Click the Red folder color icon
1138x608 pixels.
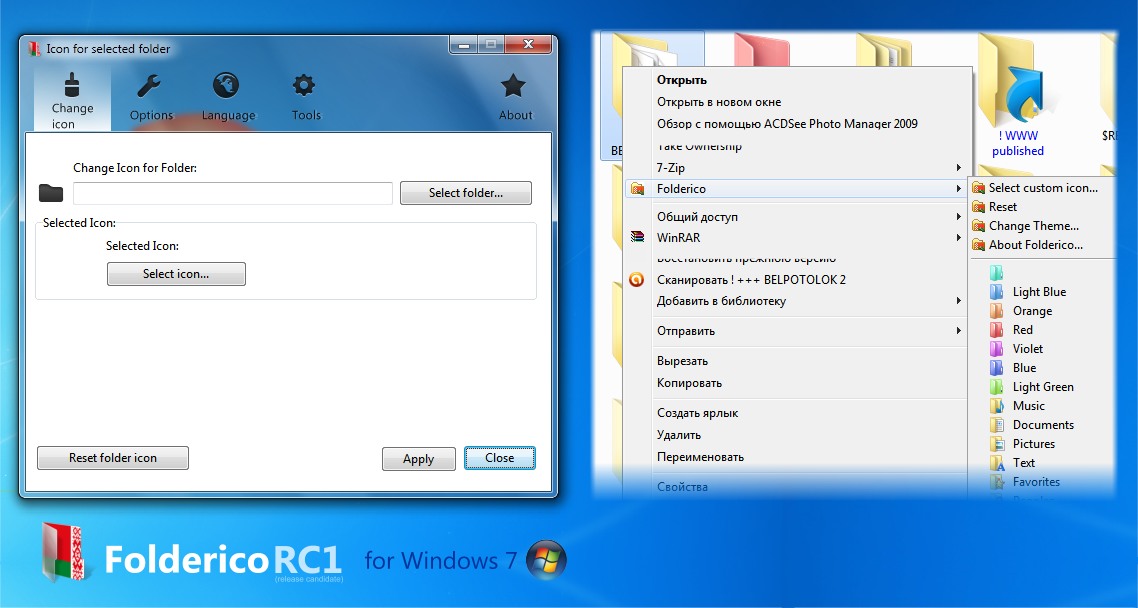(x=996, y=329)
